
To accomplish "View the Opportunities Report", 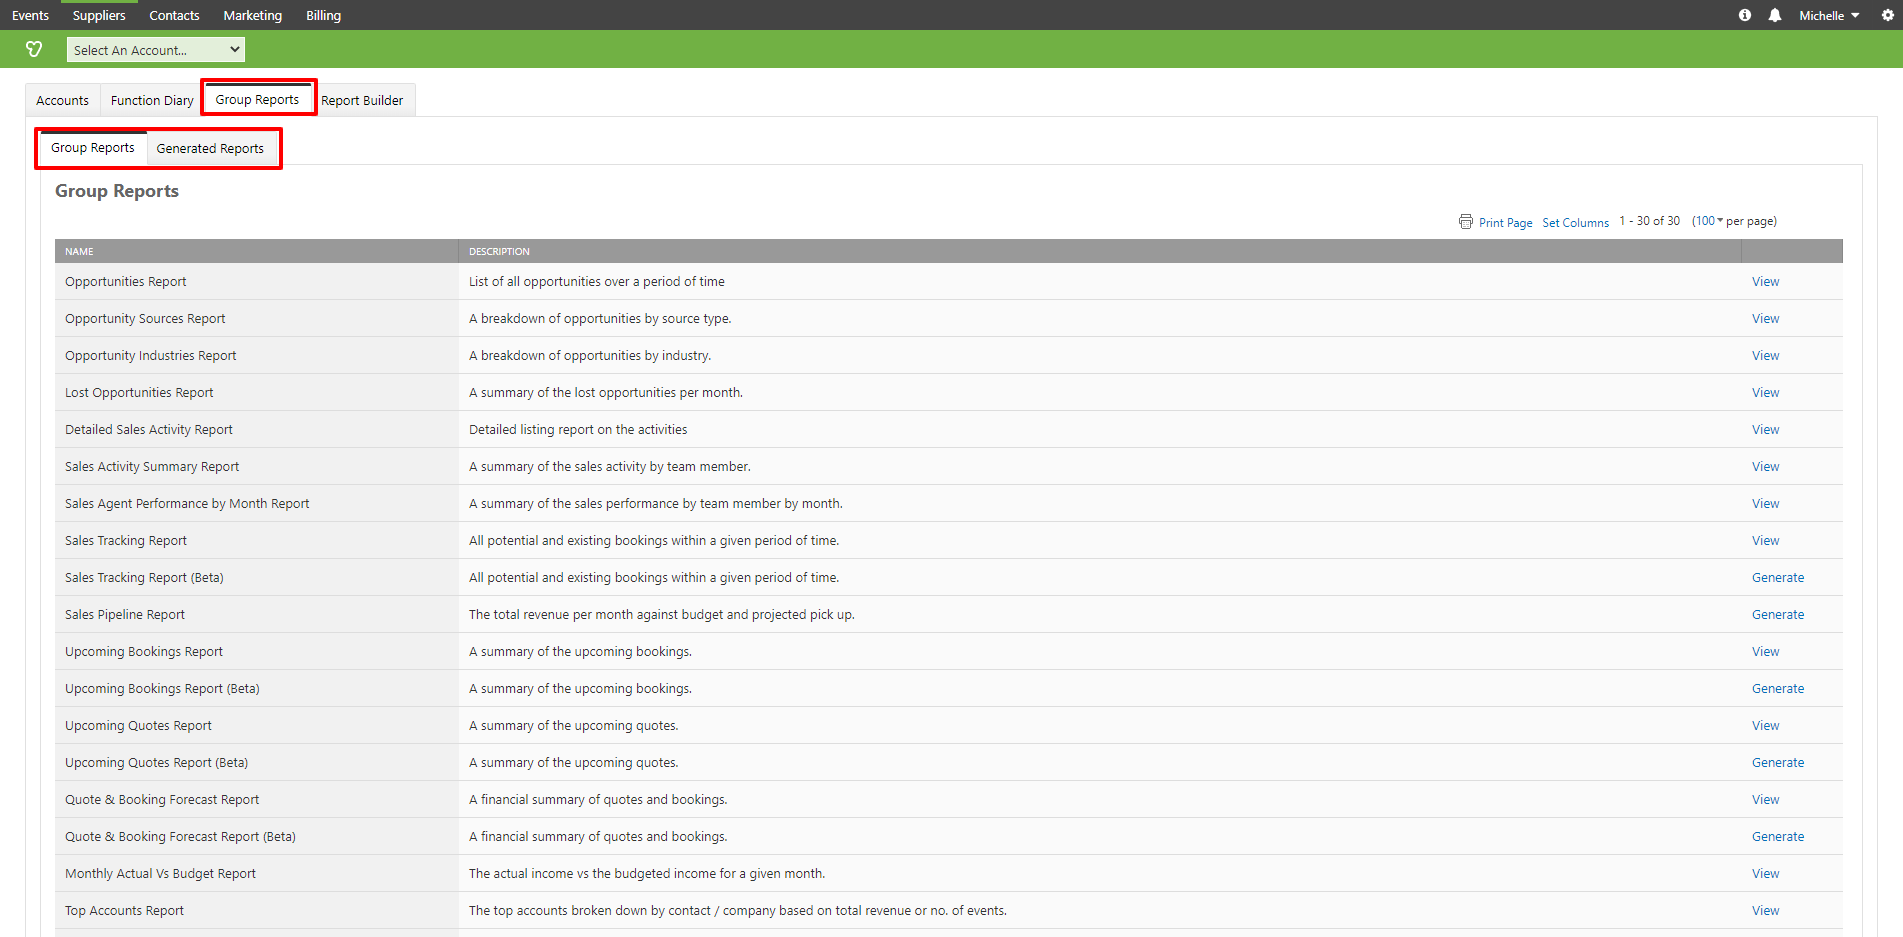I will pyautogui.click(x=1765, y=282).
